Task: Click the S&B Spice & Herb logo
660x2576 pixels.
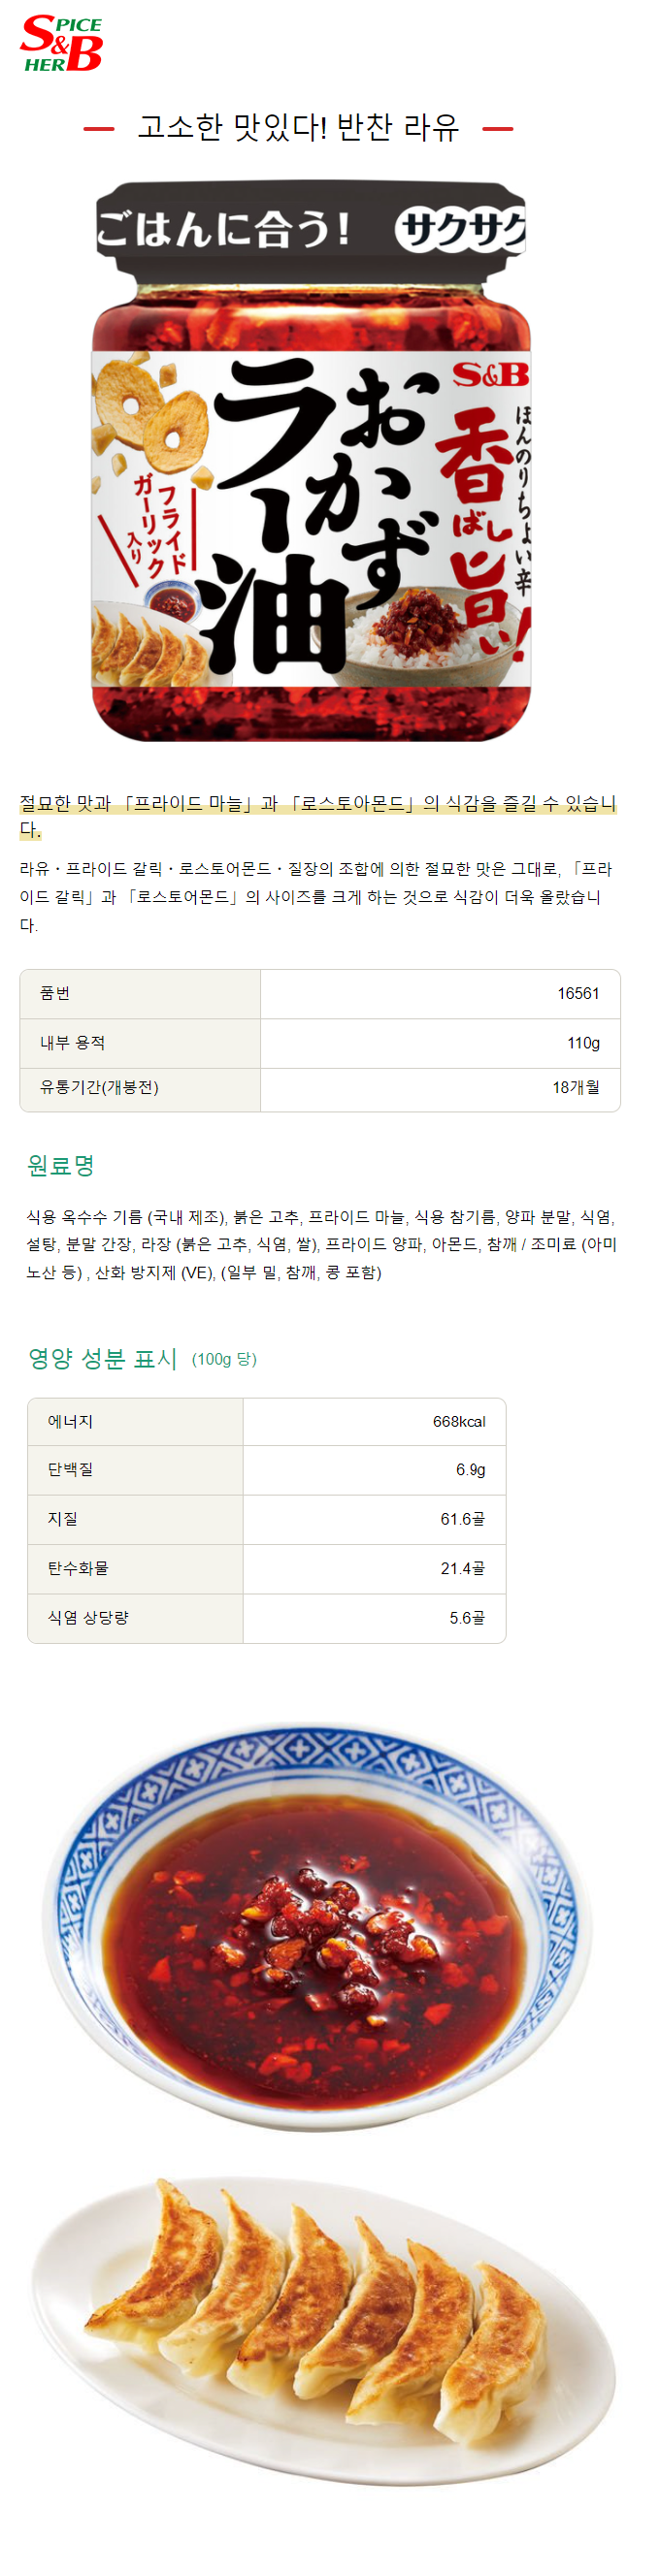Action: click(x=61, y=43)
